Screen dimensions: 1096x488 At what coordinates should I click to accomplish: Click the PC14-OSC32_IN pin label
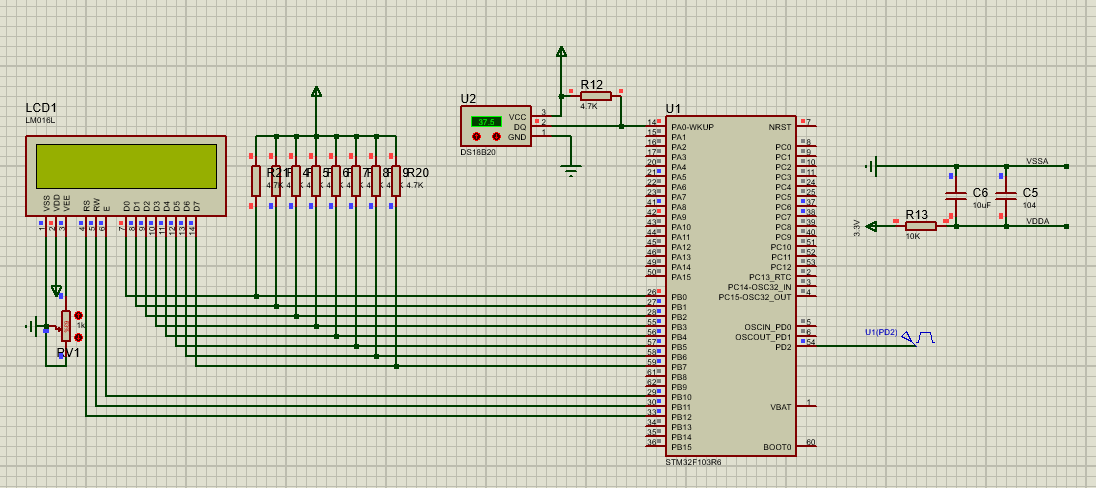click(x=760, y=287)
